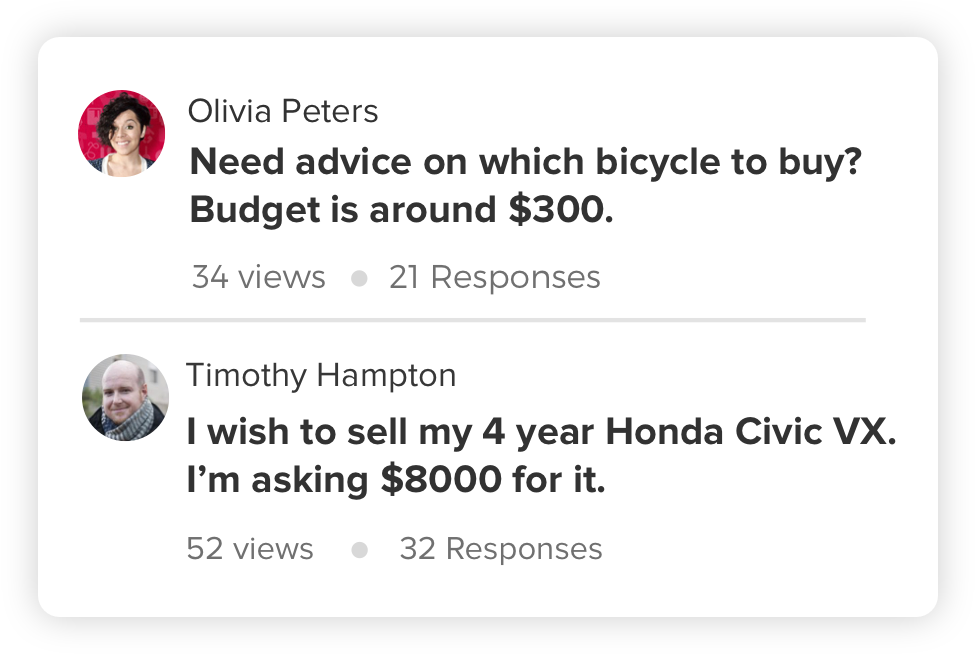Image resolution: width=976 pixels, height=654 pixels.
Task: Click the "34 views" counter
Action: click(x=259, y=277)
